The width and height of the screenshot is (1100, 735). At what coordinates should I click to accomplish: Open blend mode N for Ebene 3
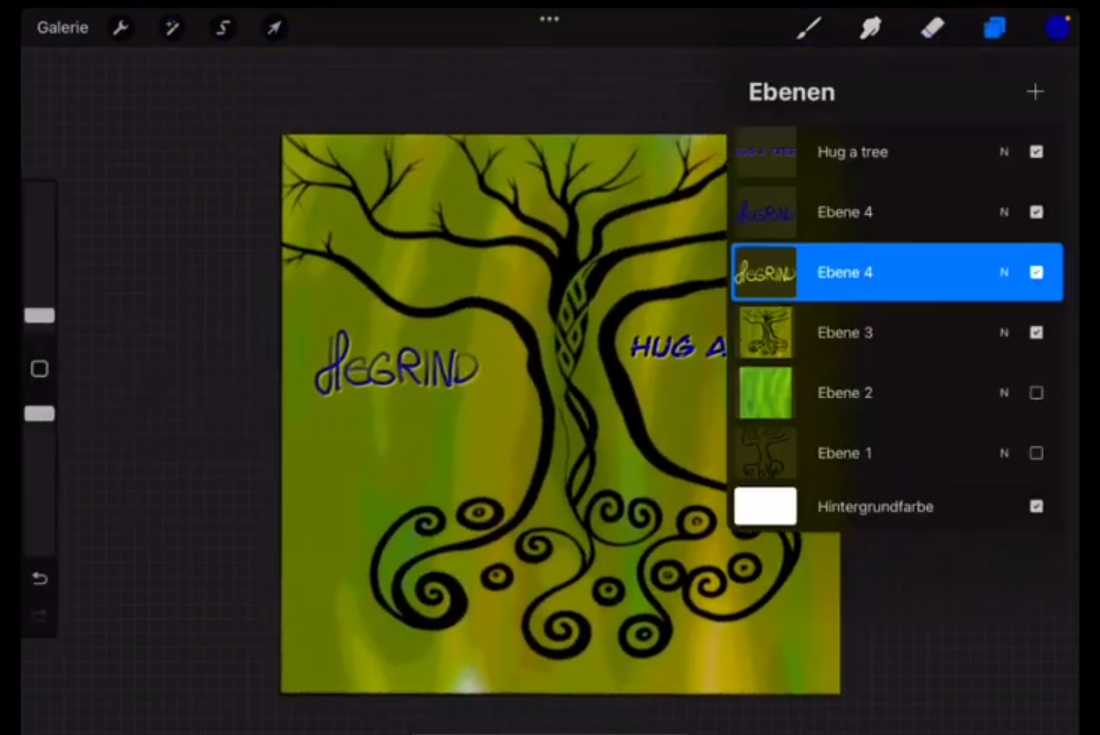coord(1004,333)
